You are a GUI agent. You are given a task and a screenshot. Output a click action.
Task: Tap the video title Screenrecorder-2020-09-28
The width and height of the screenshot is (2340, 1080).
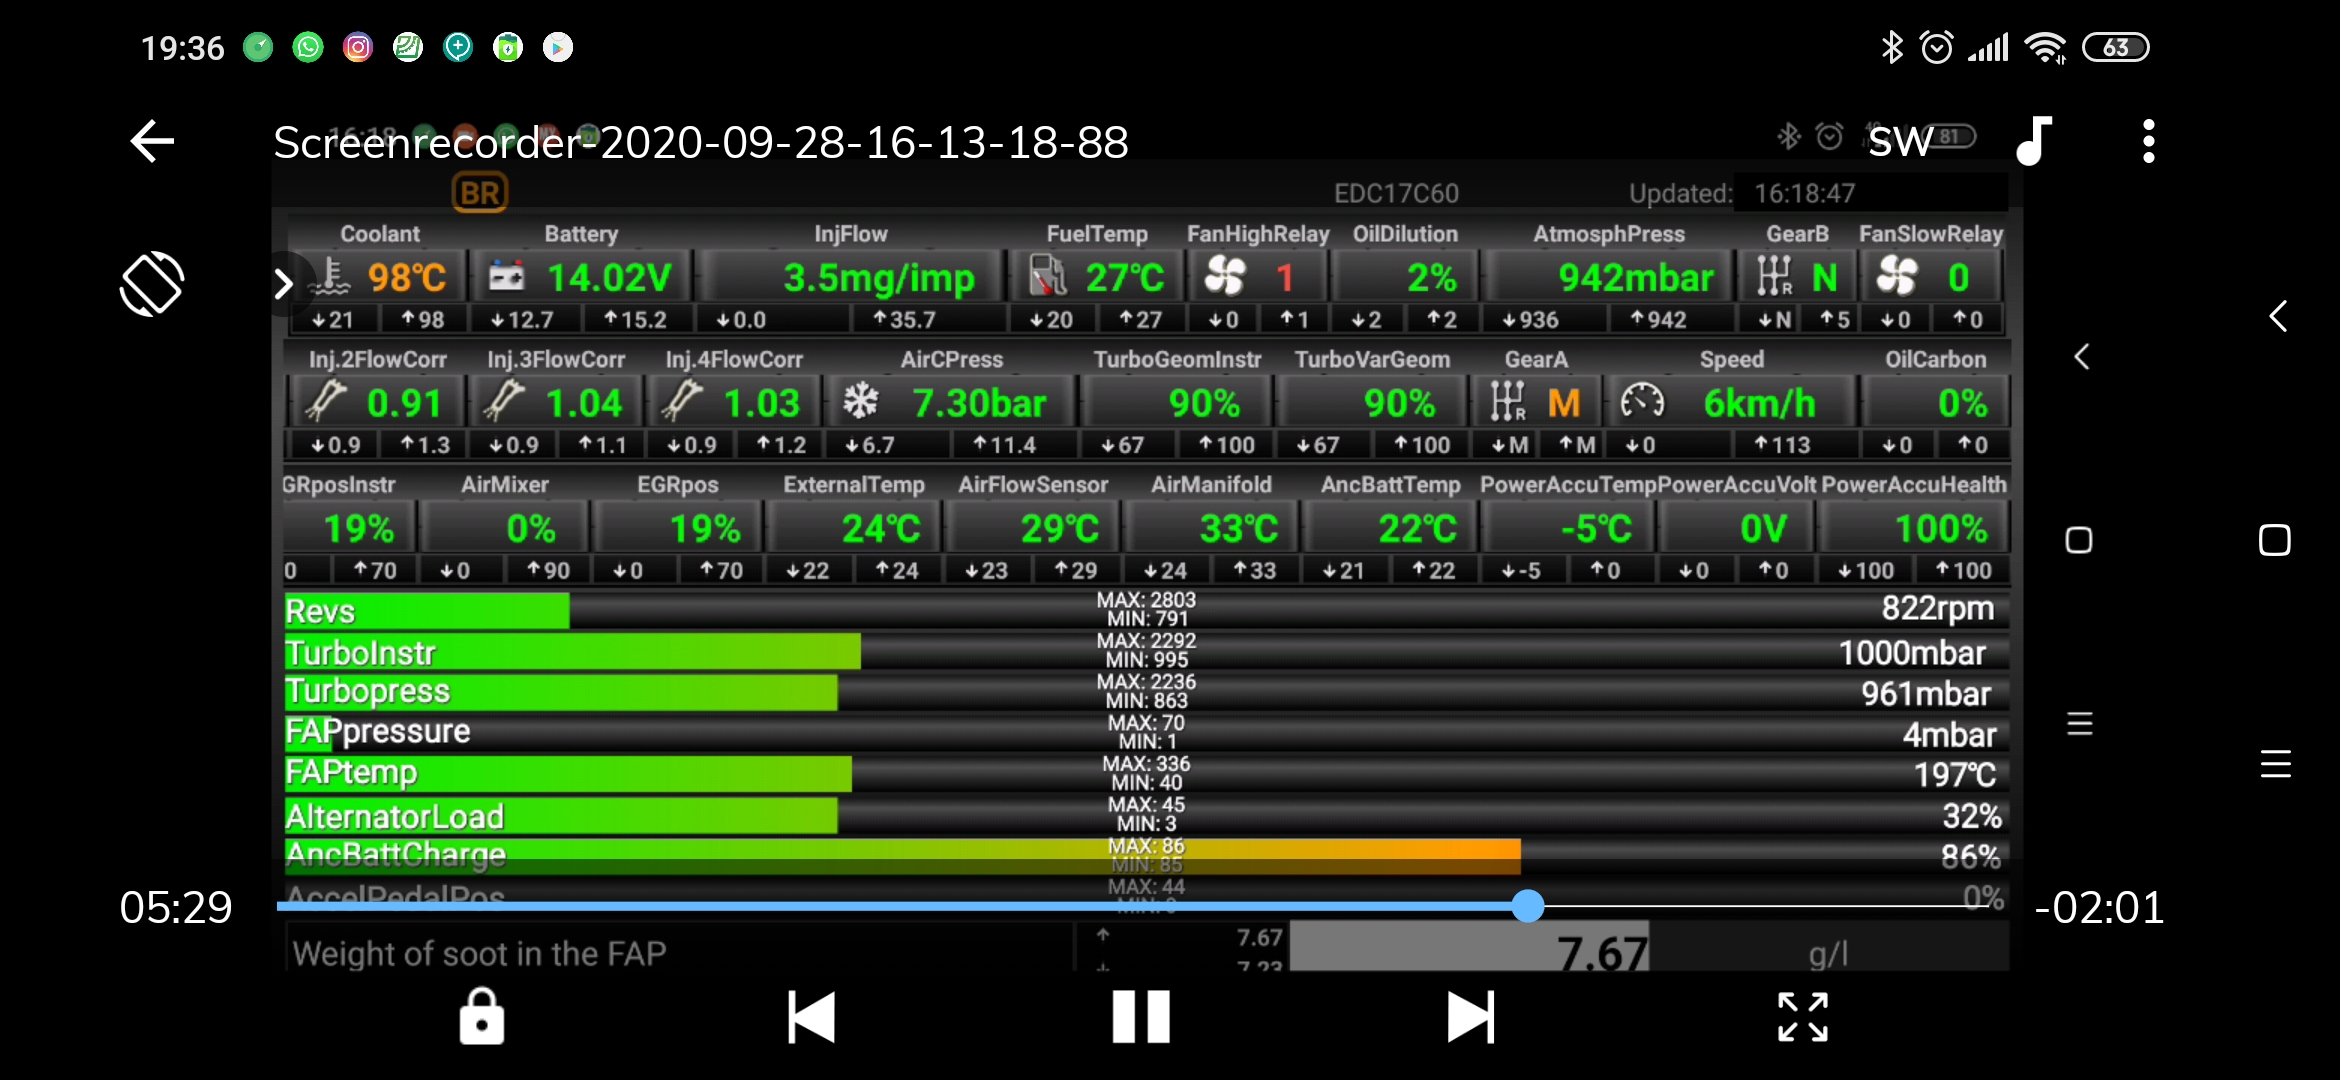click(700, 142)
